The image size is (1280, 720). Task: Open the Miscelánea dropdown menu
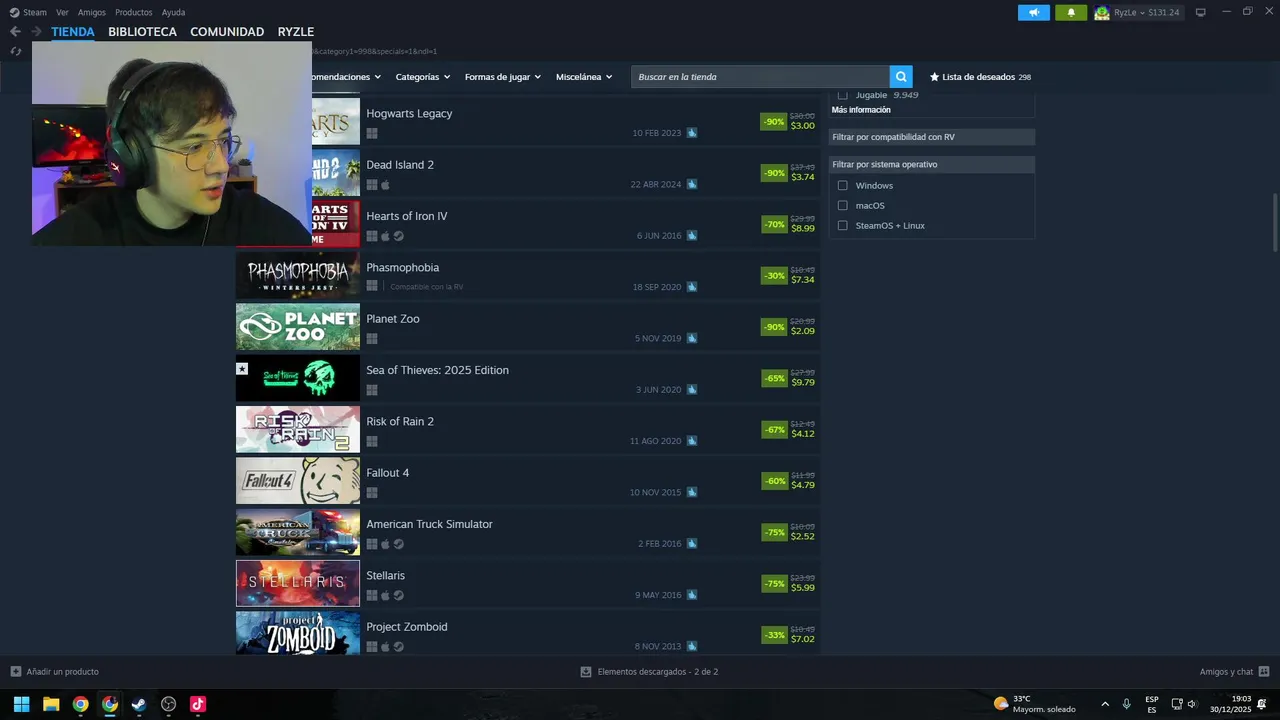[584, 77]
